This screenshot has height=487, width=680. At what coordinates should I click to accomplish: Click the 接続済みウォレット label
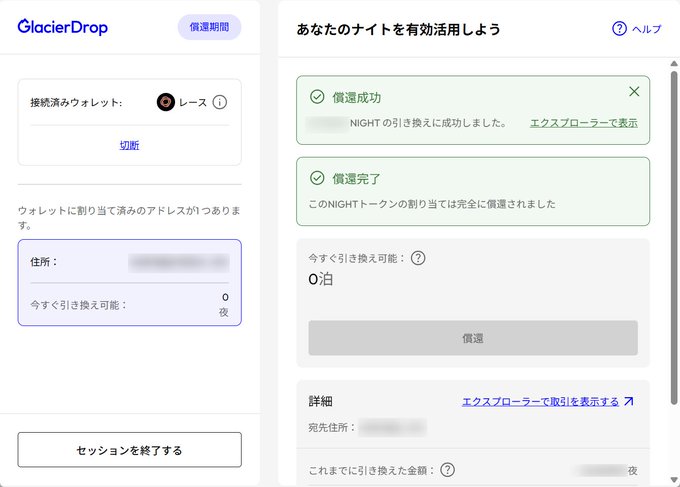[x=76, y=103]
